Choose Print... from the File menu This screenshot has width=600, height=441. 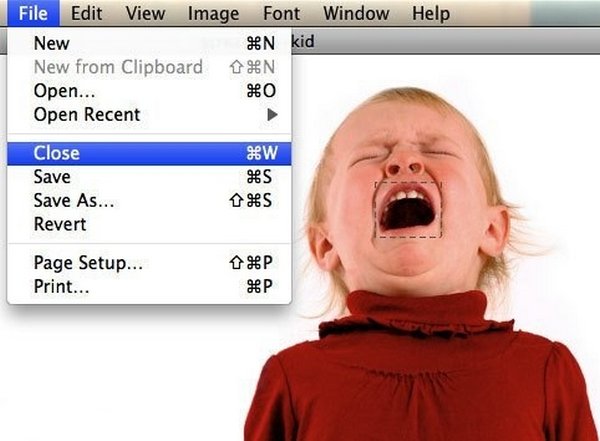click(149, 286)
